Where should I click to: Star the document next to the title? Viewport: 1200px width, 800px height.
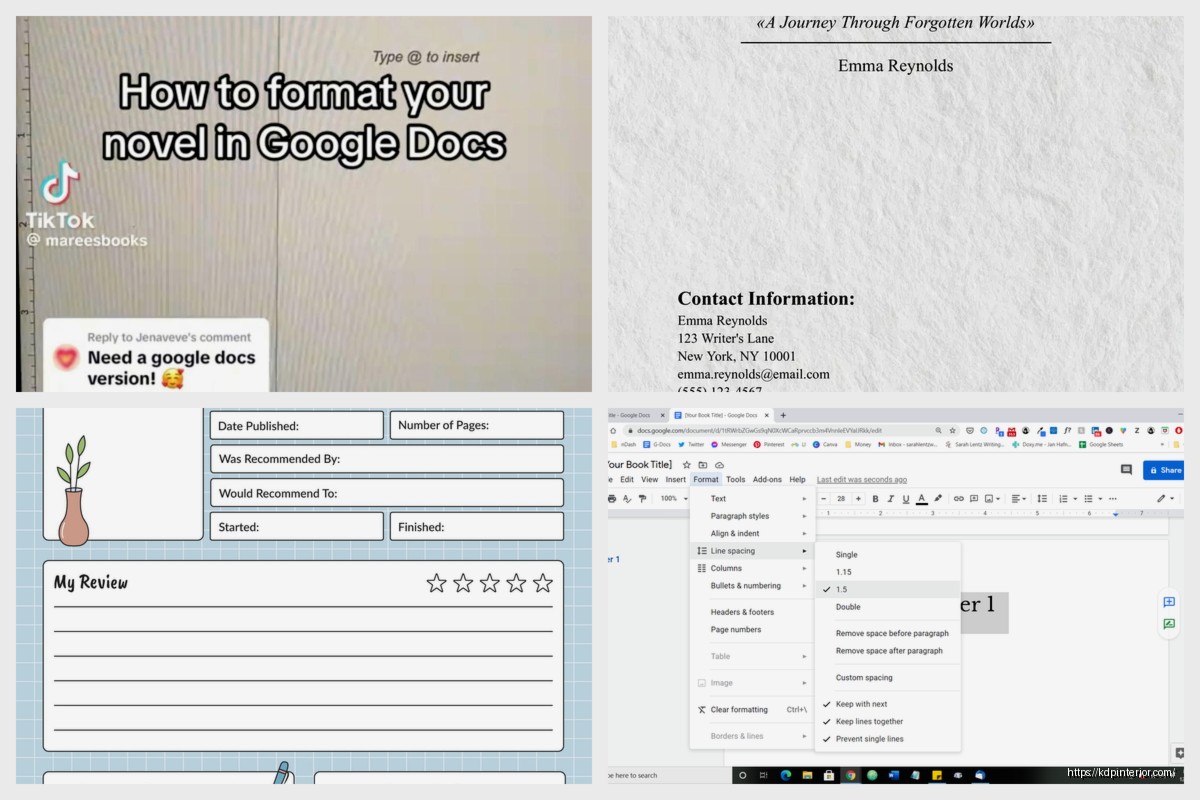[687, 465]
